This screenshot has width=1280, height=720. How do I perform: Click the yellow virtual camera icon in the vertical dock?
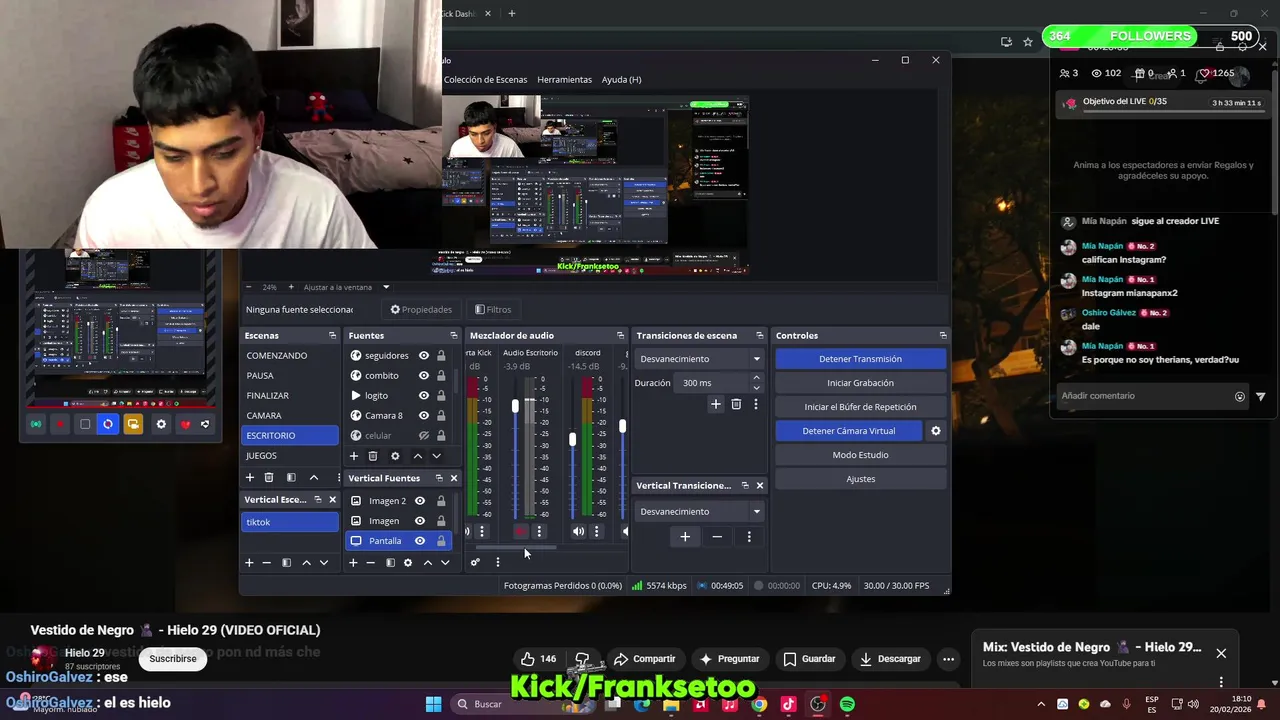(133, 424)
